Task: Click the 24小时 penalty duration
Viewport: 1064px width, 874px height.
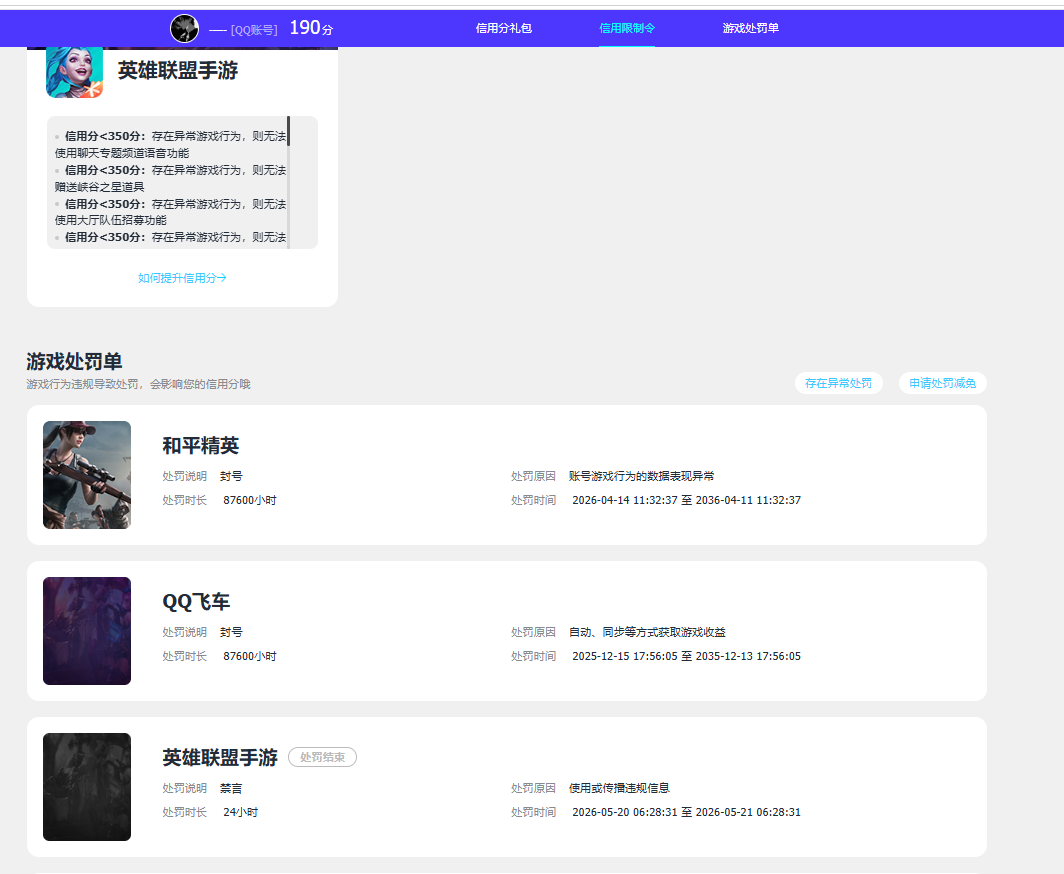Action: (x=241, y=812)
